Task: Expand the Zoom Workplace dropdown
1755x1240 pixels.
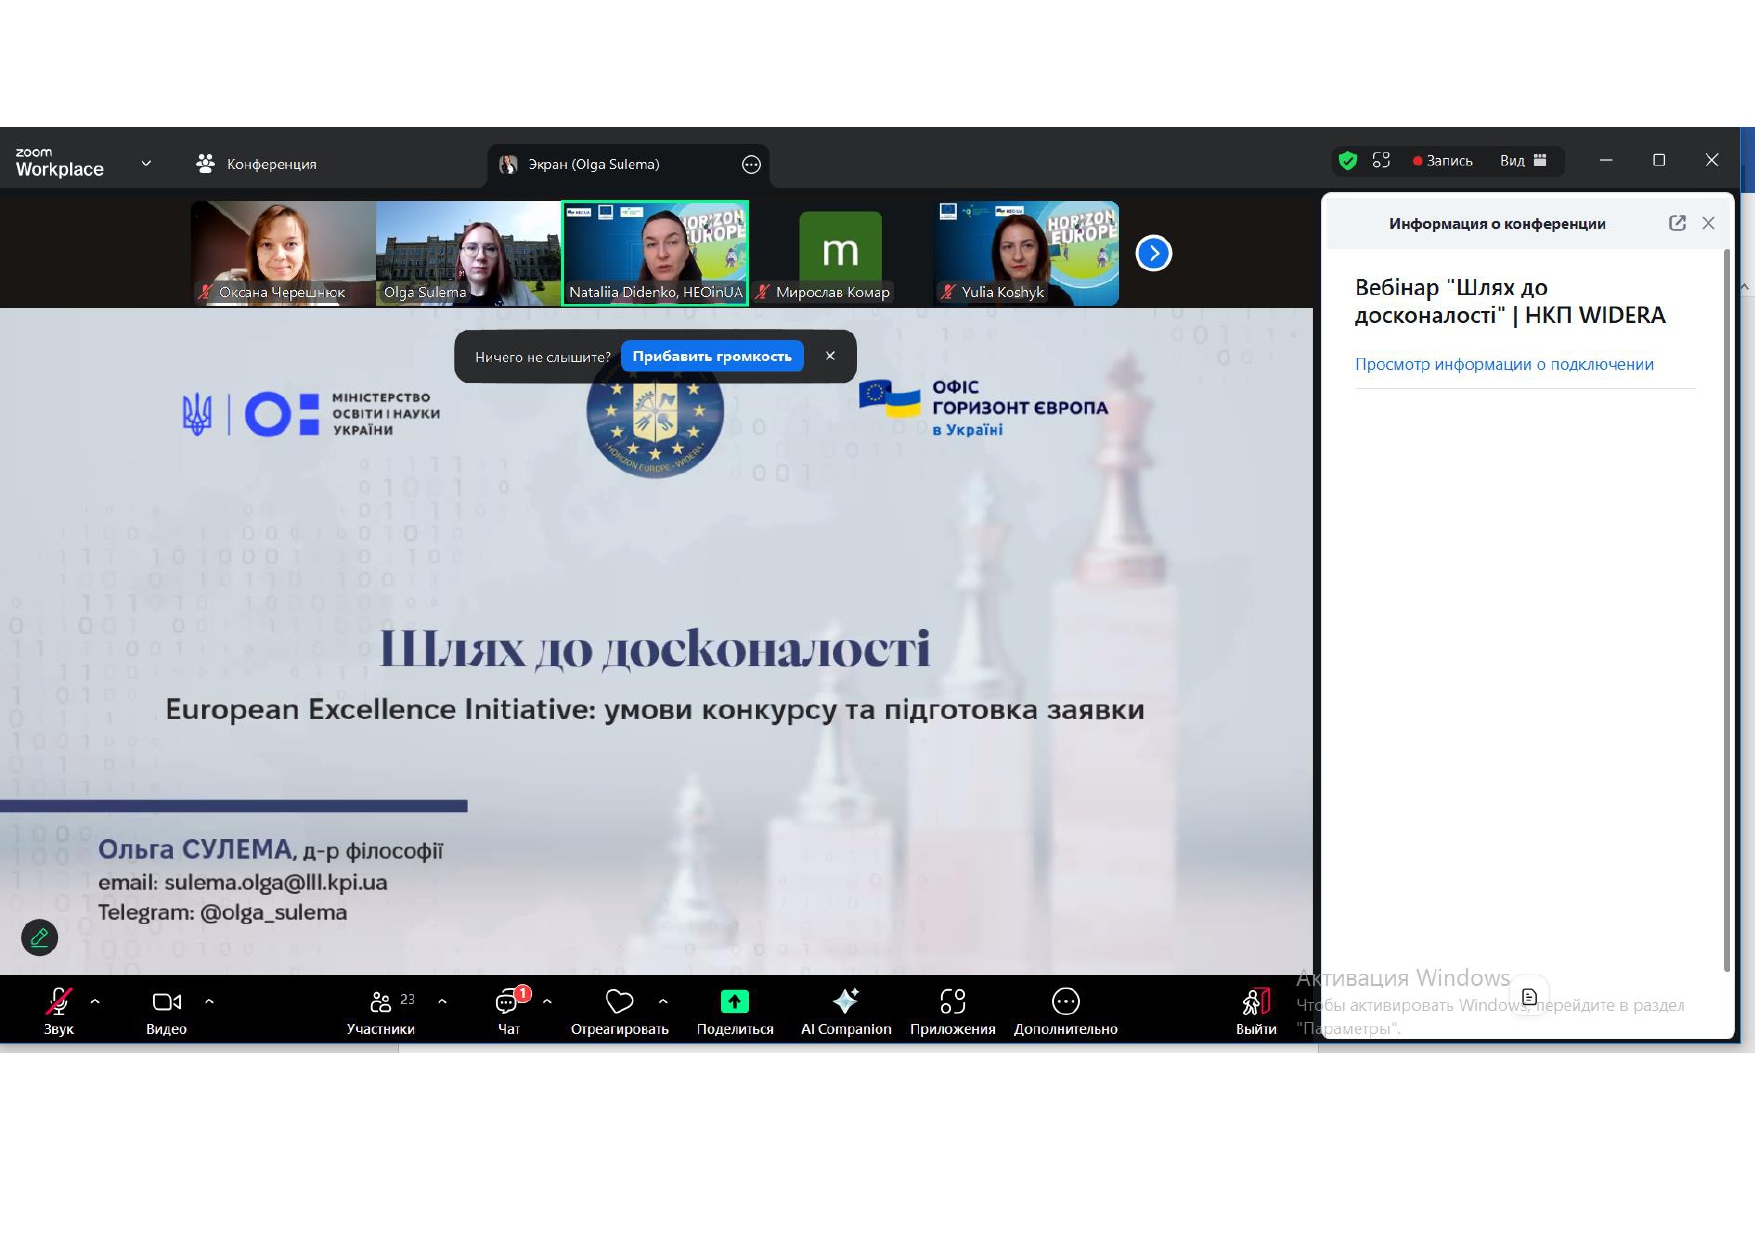Action: [x=146, y=163]
